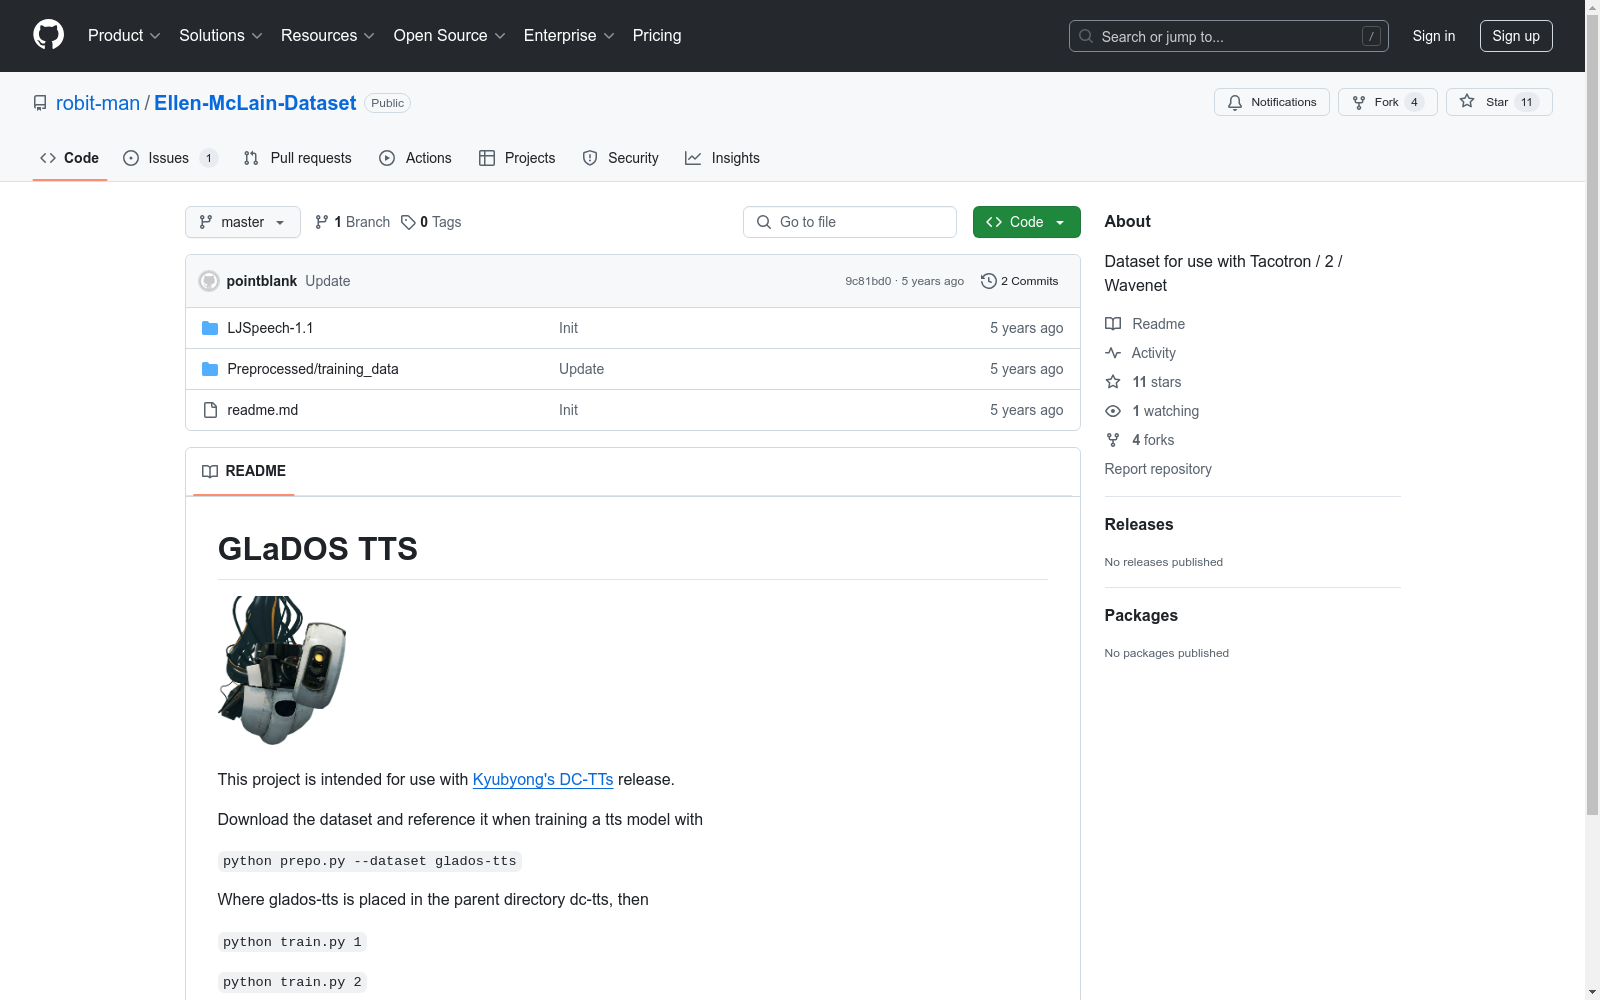The height and width of the screenshot is (1000, 1600).
Task: Click the GitHub logo icon
Action: pos(48,35)
